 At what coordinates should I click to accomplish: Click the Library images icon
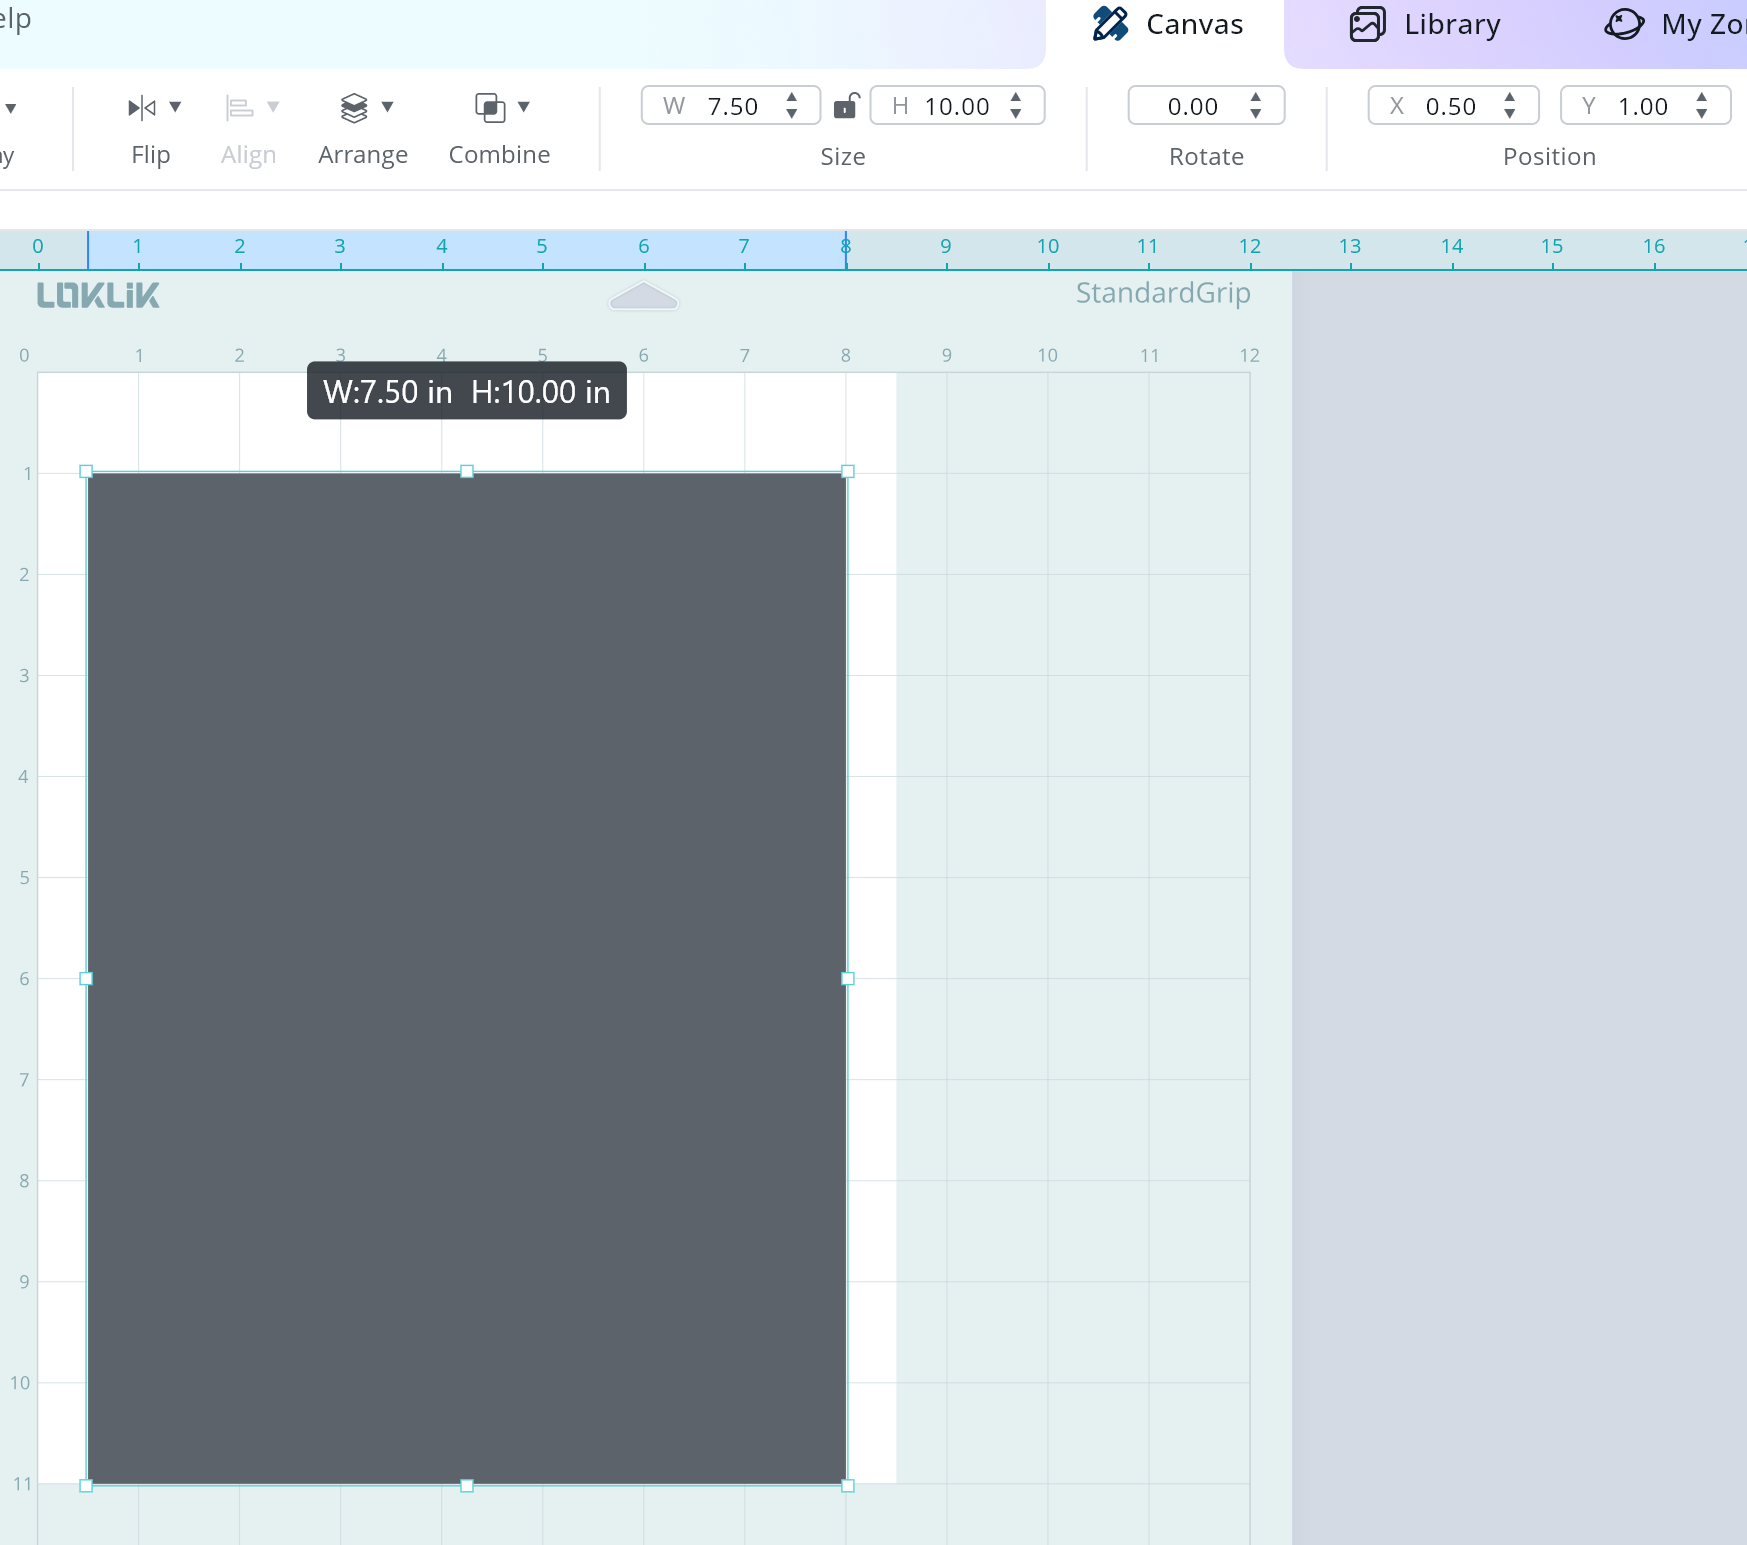coord(1368,24)
